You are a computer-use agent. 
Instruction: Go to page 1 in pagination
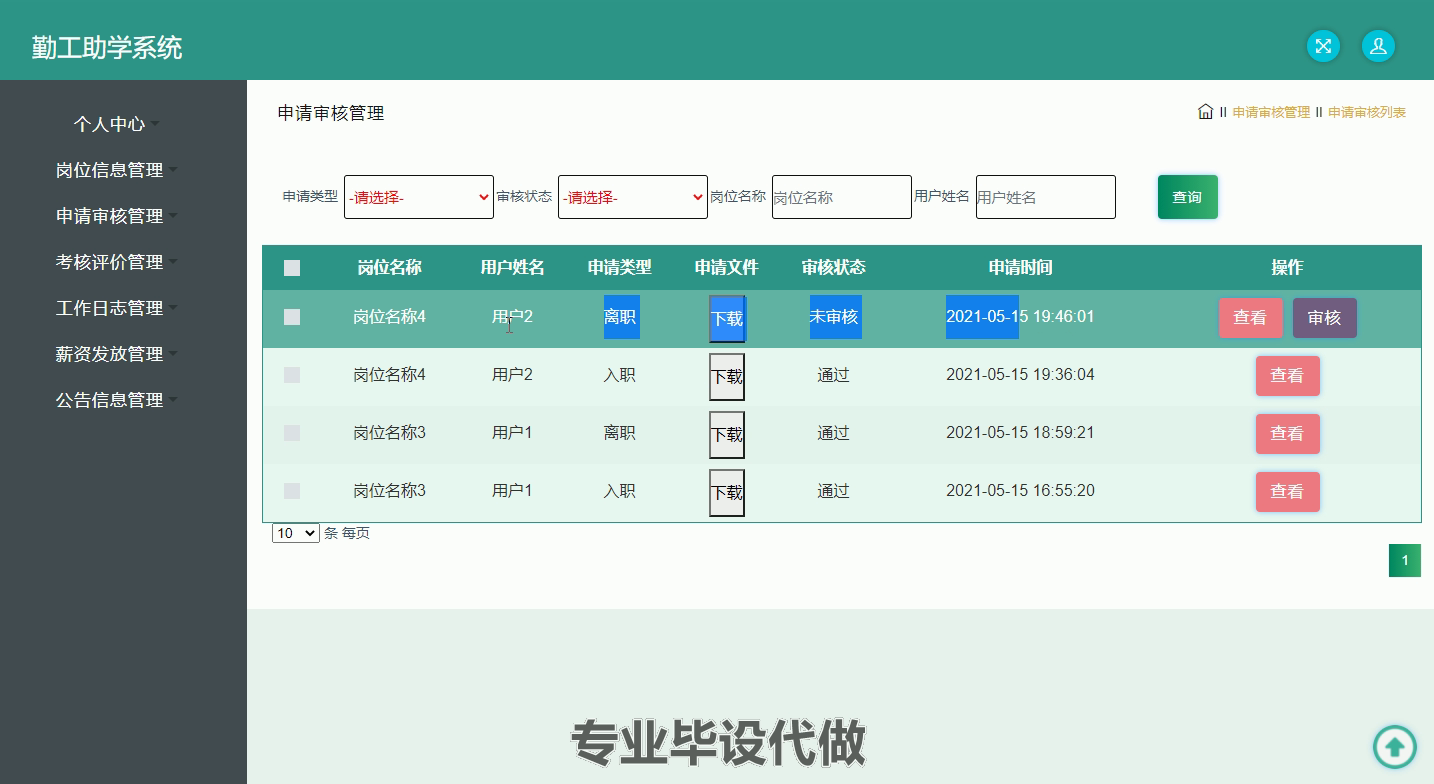tap(1404, 560)
